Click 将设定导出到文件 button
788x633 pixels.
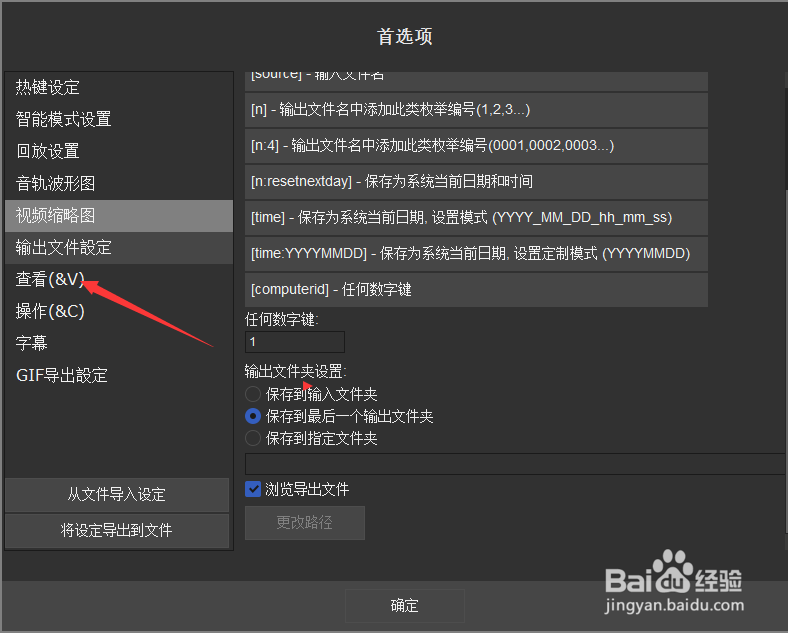(117, 531)
